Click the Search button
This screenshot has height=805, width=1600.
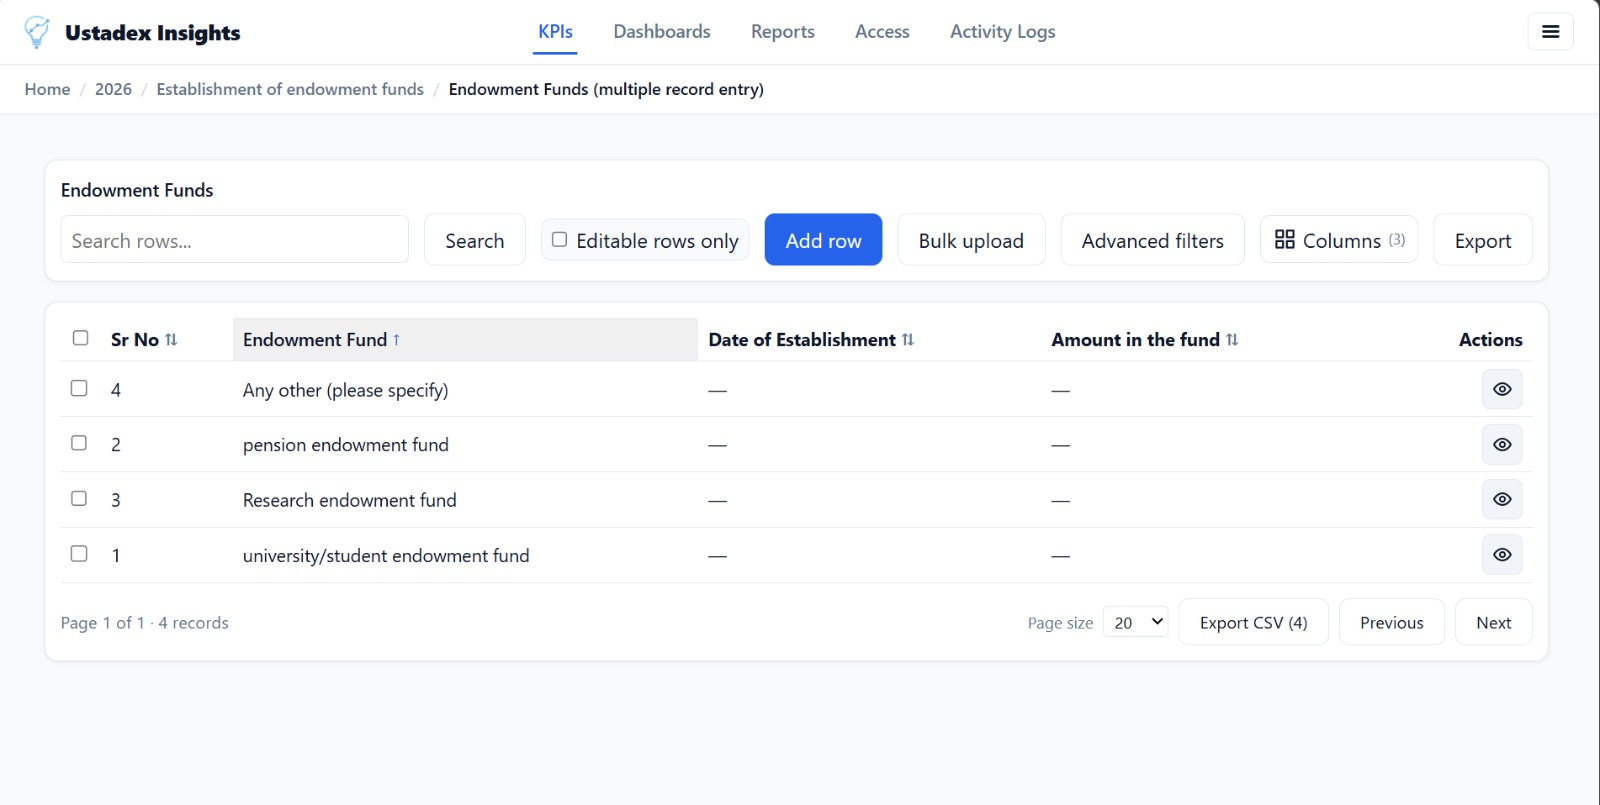coord(474,240)
